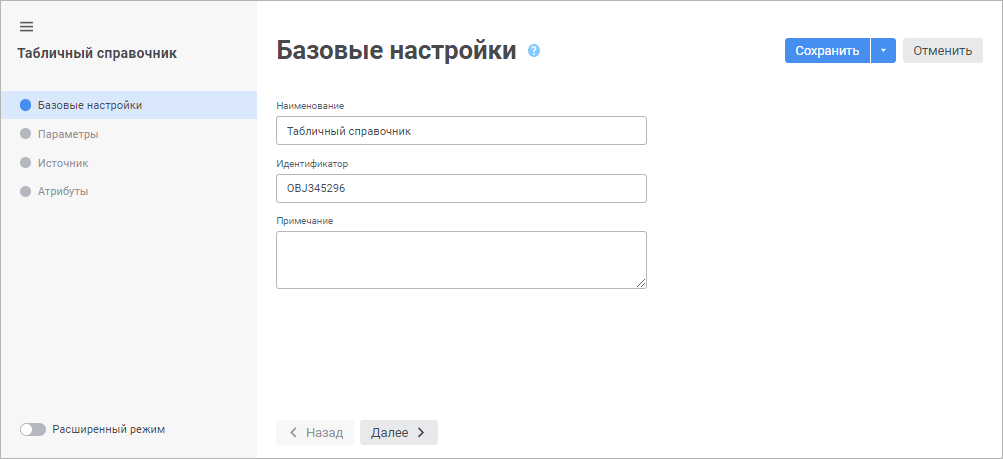Viewport: 1003px width, 459px height.
Task: Click the right chevron on Далее
Action: pyautogui.click(x=421, y=433)
